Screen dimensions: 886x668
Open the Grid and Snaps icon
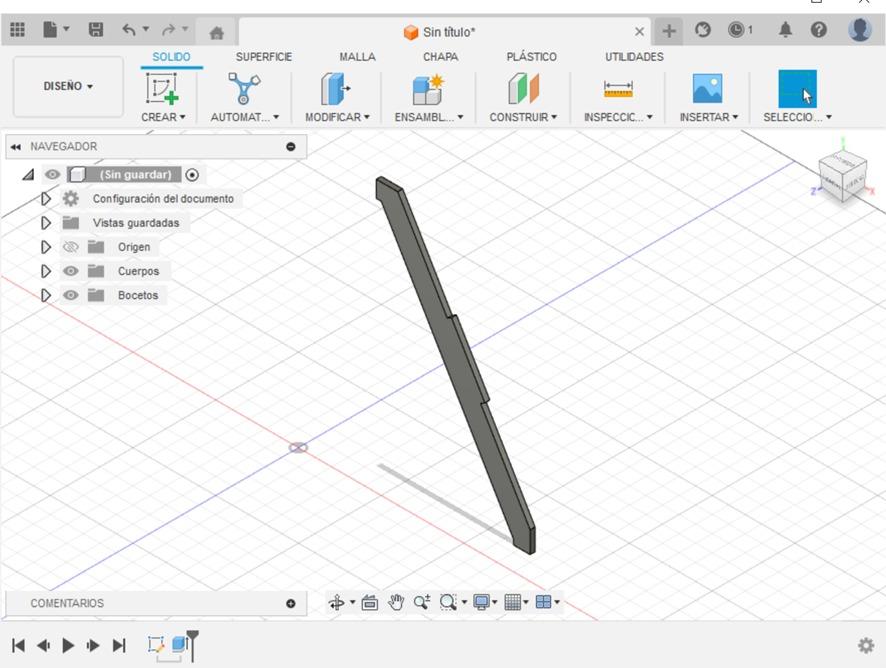(513, 602)
